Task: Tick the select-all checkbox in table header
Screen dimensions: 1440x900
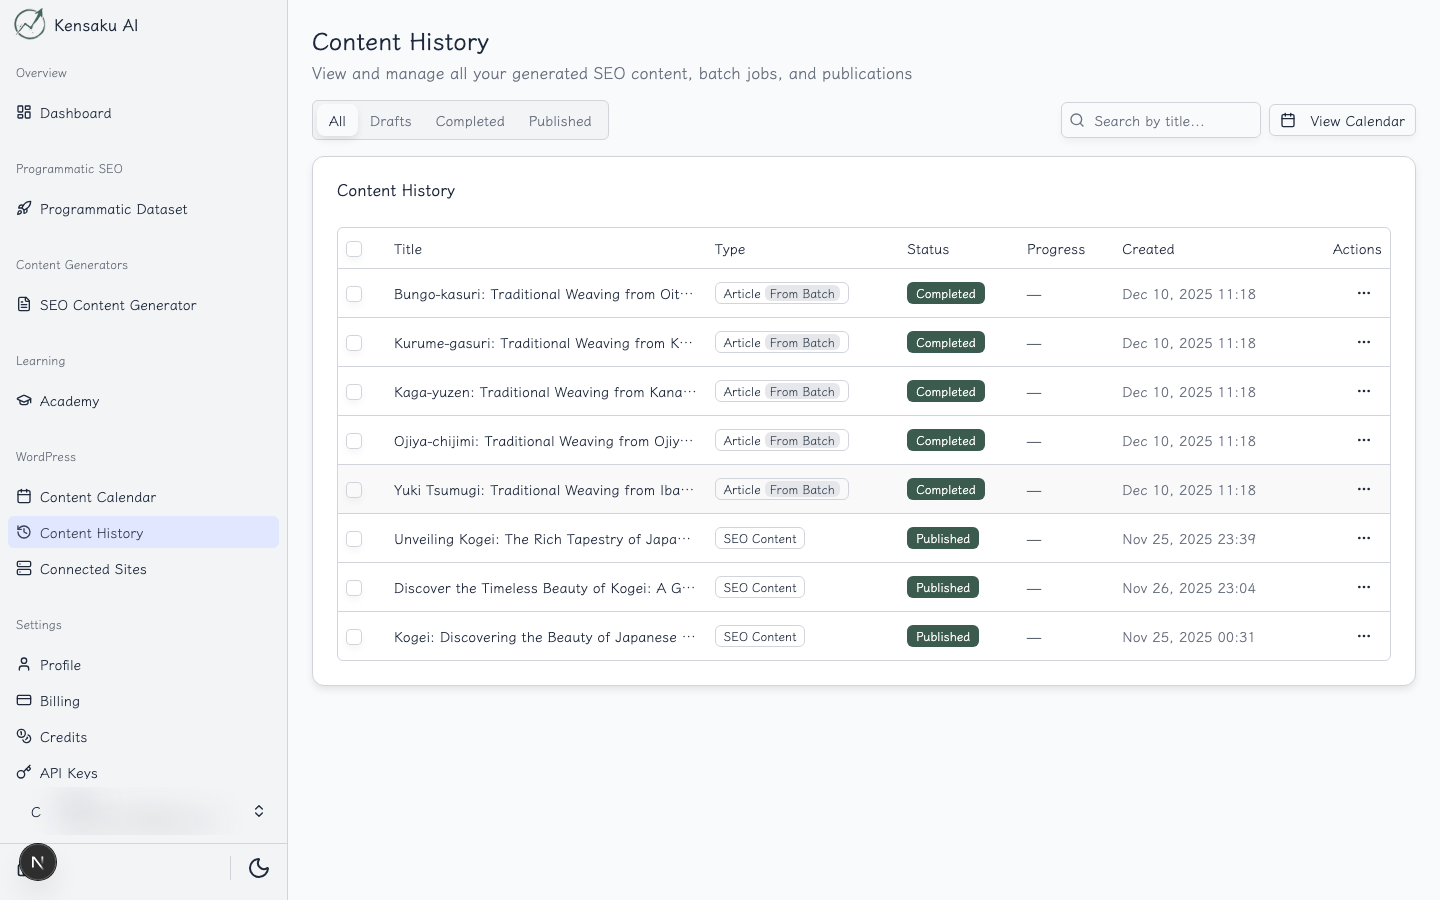Action: tap(354, 249)
